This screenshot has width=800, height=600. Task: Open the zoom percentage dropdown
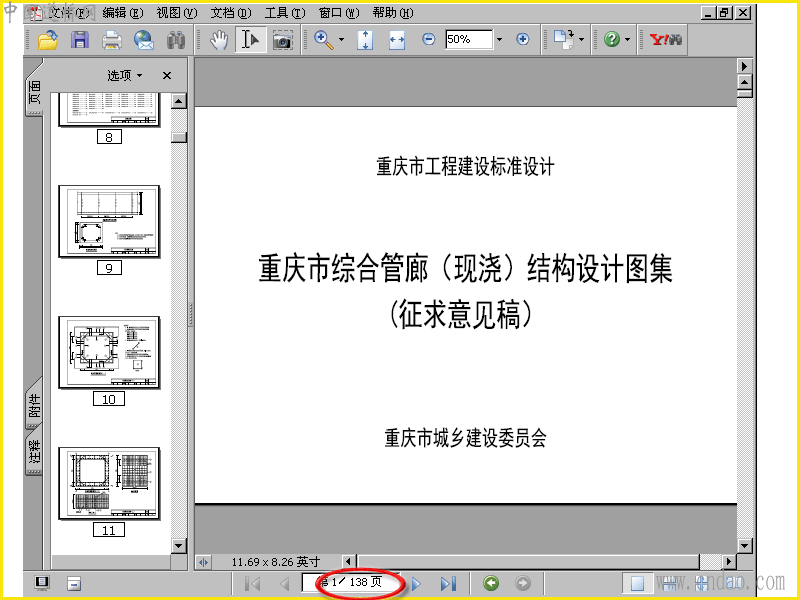tap(499, 39)
